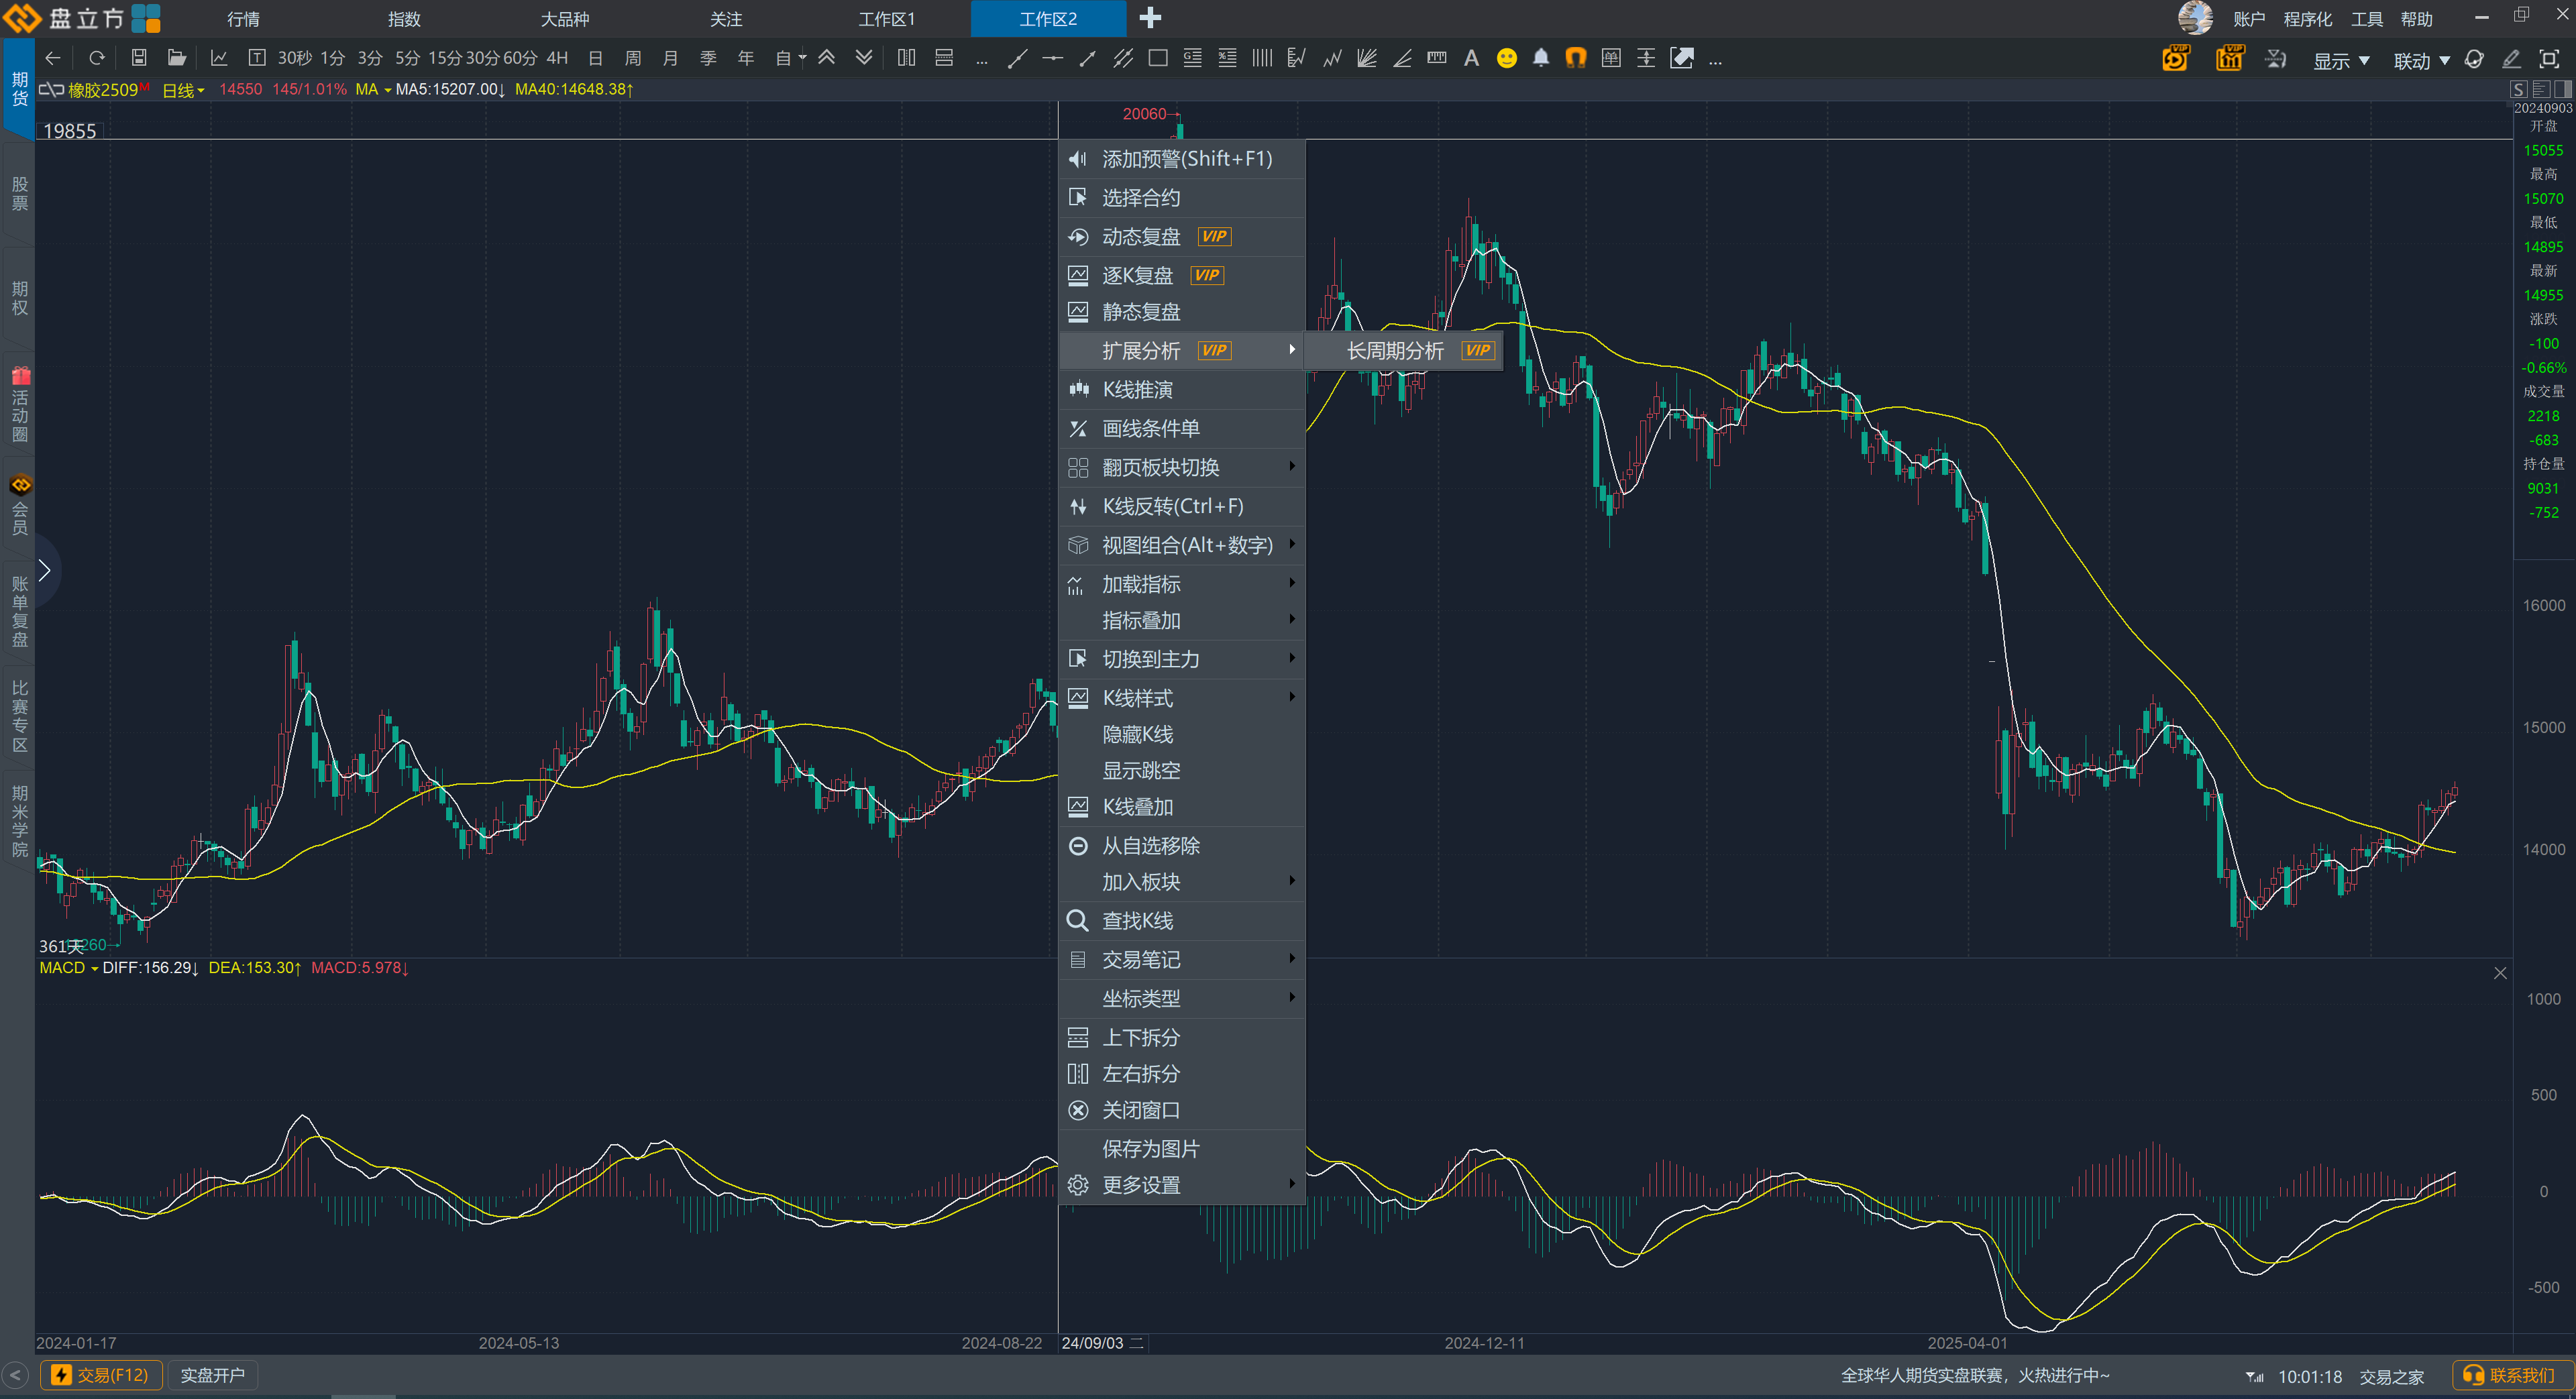Select the vertical cycle lines tool
The height and width of the screenshot is (1399, 2576).
tap(1262, 58)
